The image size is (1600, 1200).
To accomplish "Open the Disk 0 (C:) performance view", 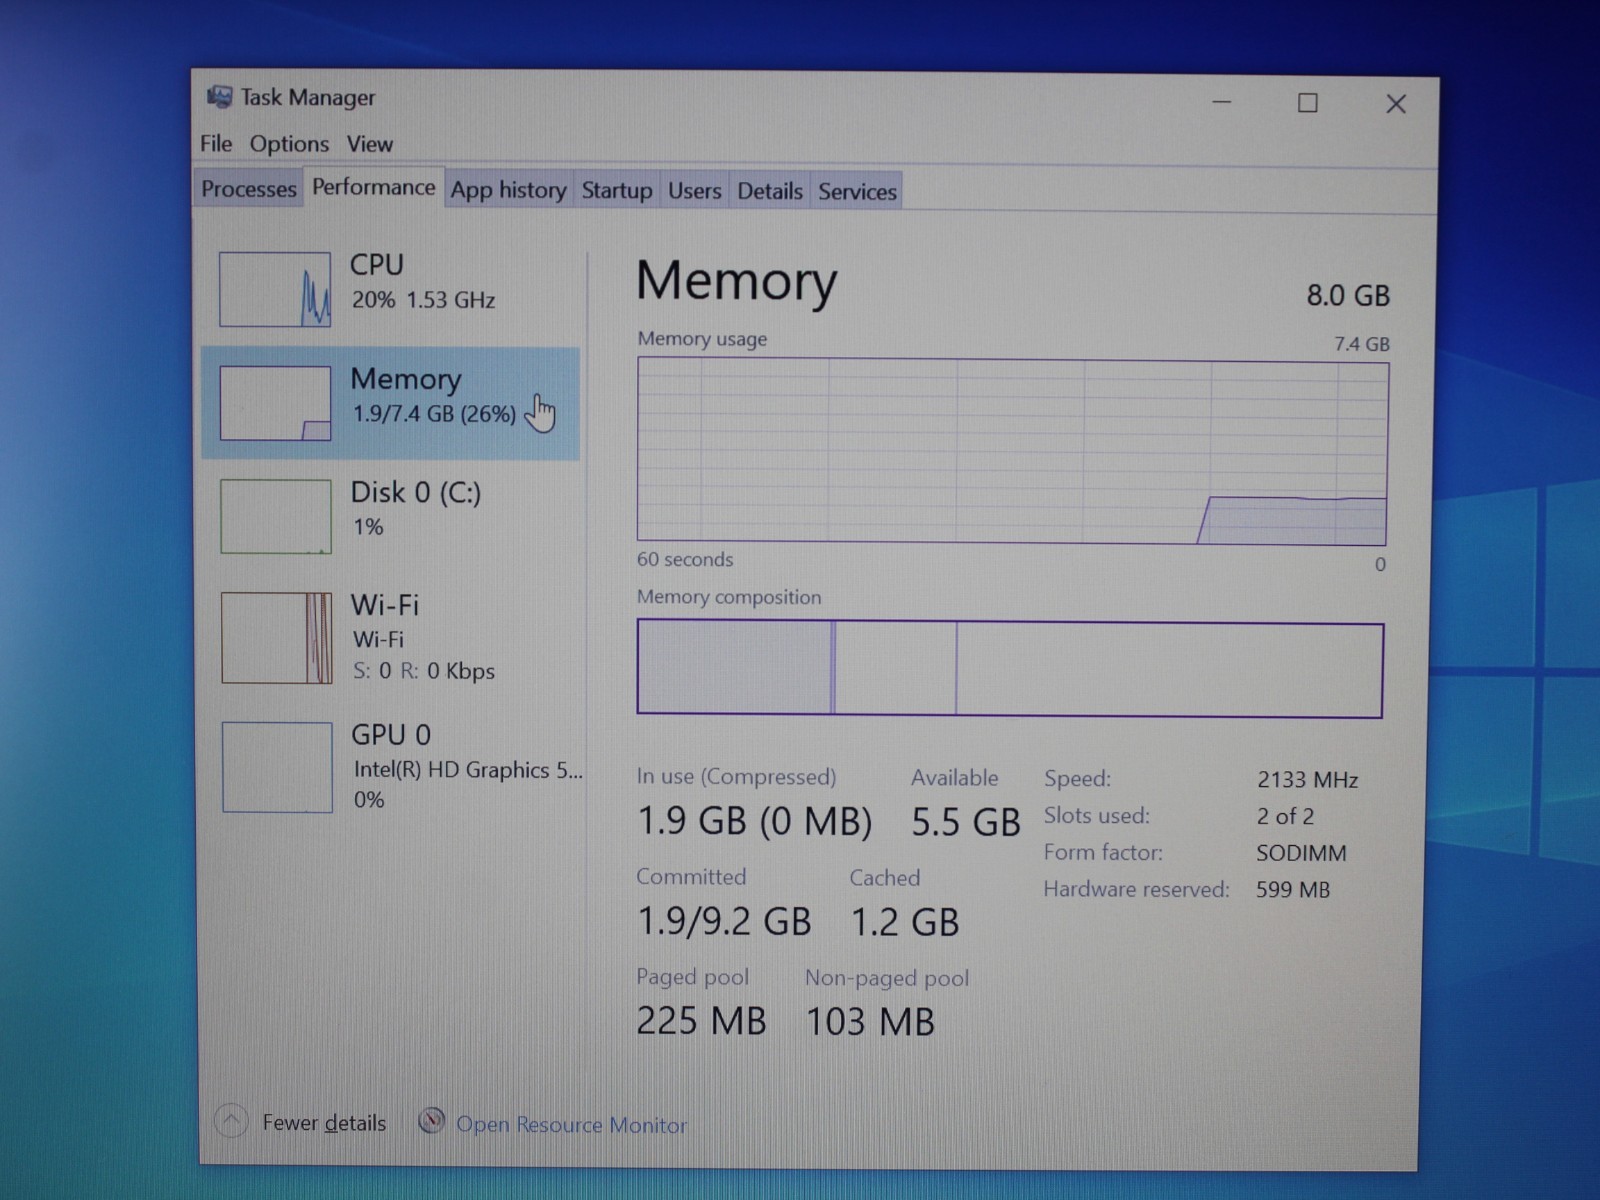I will click(x=390, y=515).
